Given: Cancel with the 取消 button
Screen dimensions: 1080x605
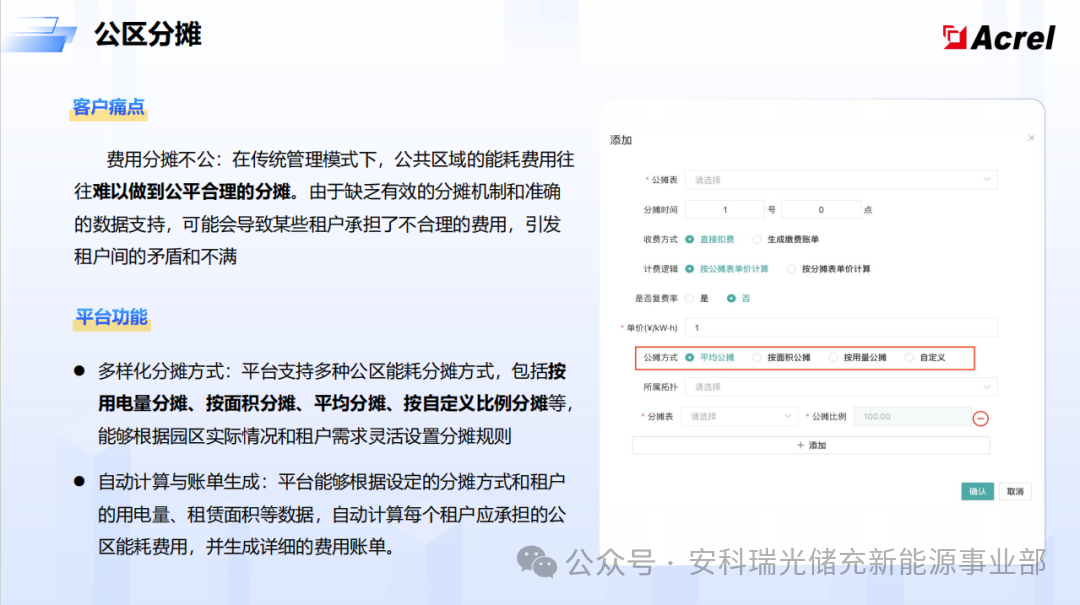Looking at the screenshot, I should (1015, 491).
